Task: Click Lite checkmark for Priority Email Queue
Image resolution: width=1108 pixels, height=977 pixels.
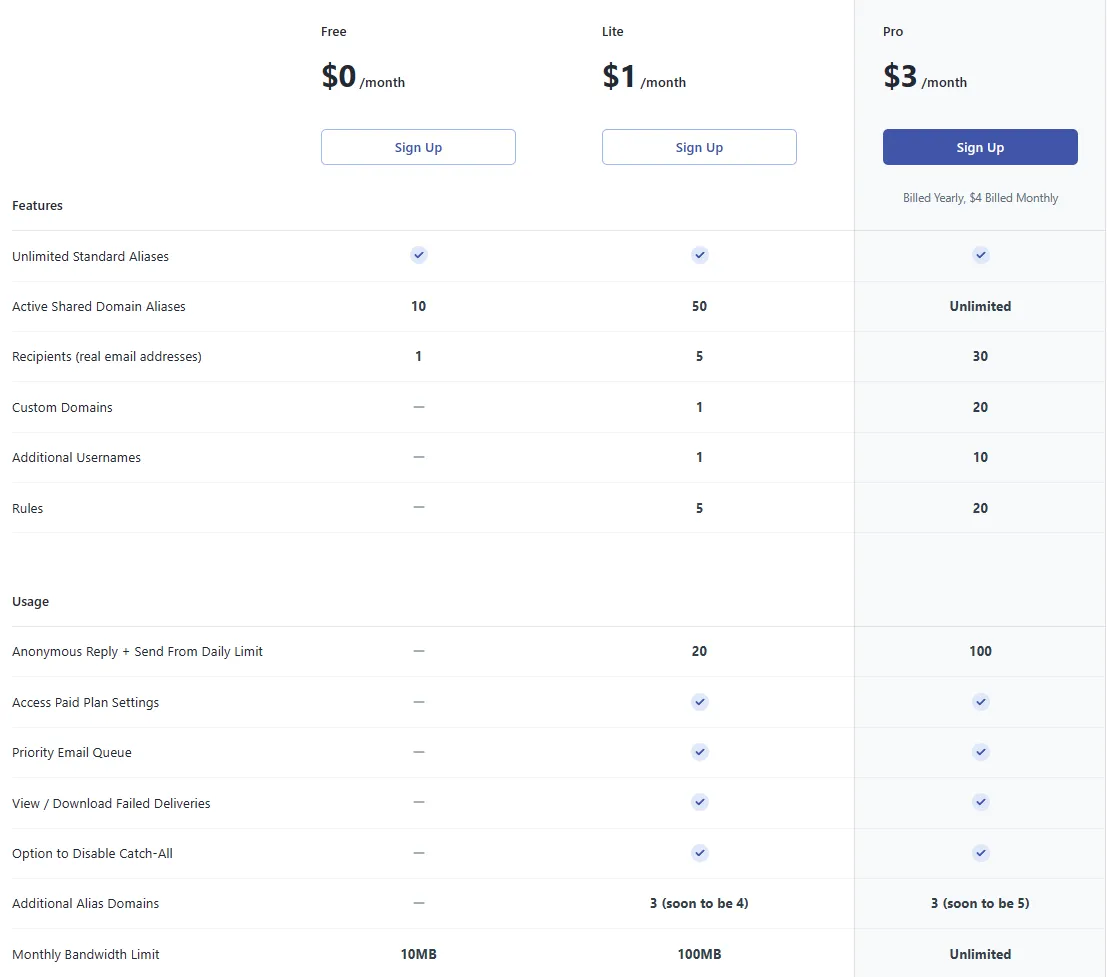Action: point(700,752)
